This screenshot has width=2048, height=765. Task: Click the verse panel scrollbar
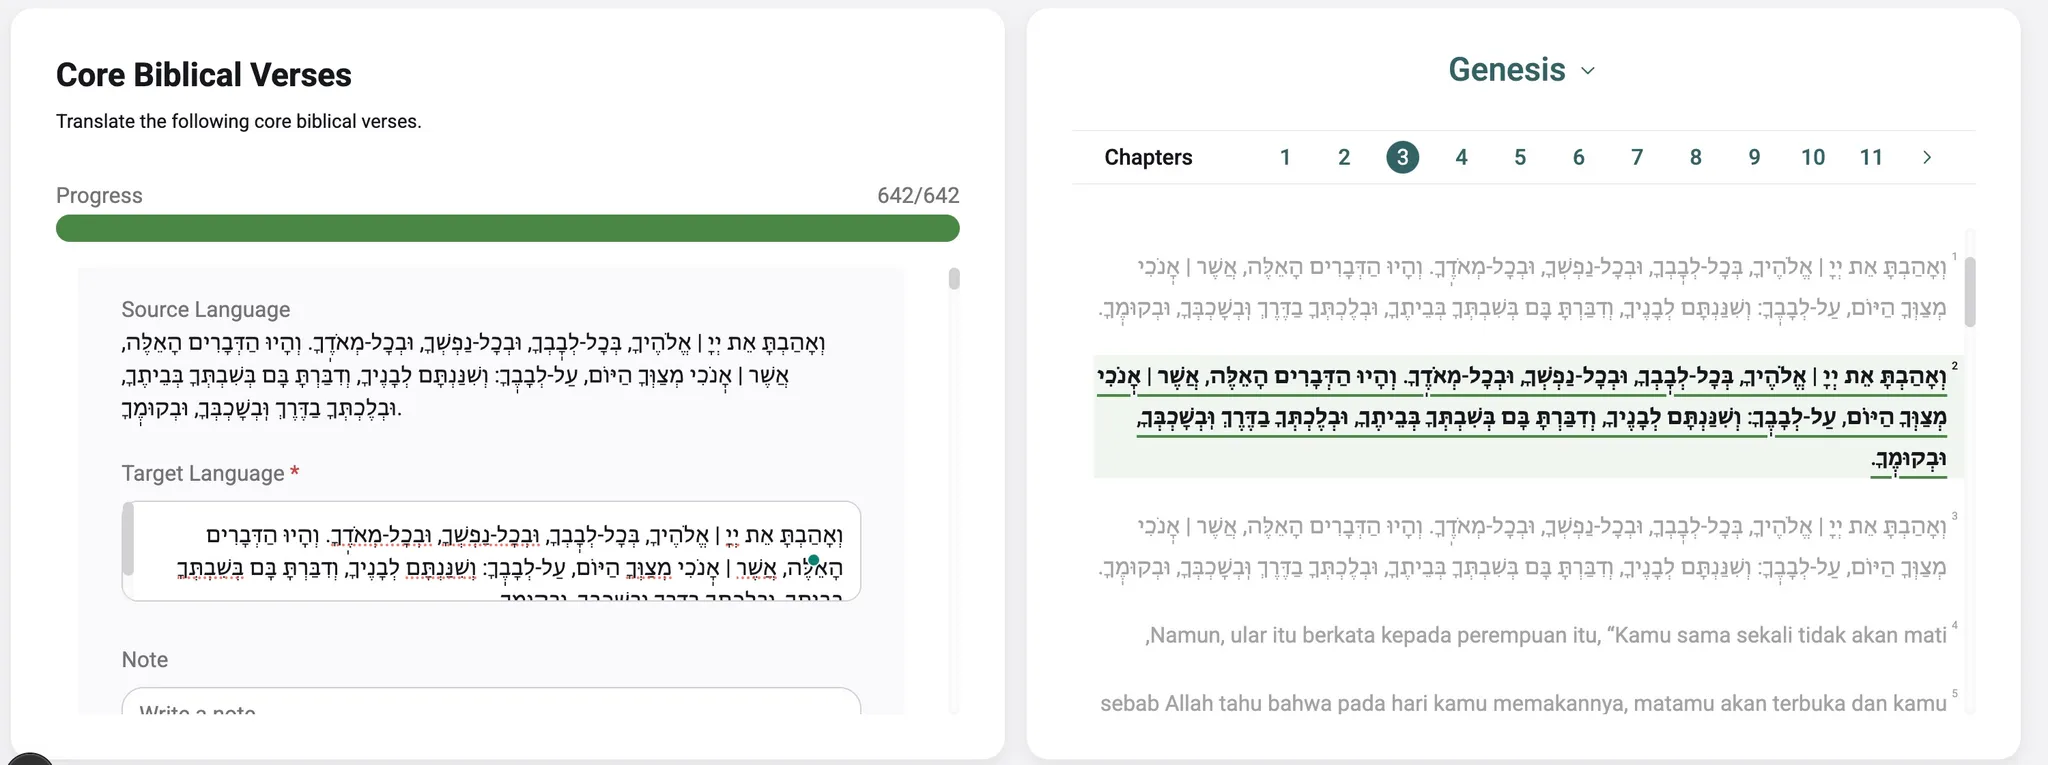click(x=1970, y=292)
